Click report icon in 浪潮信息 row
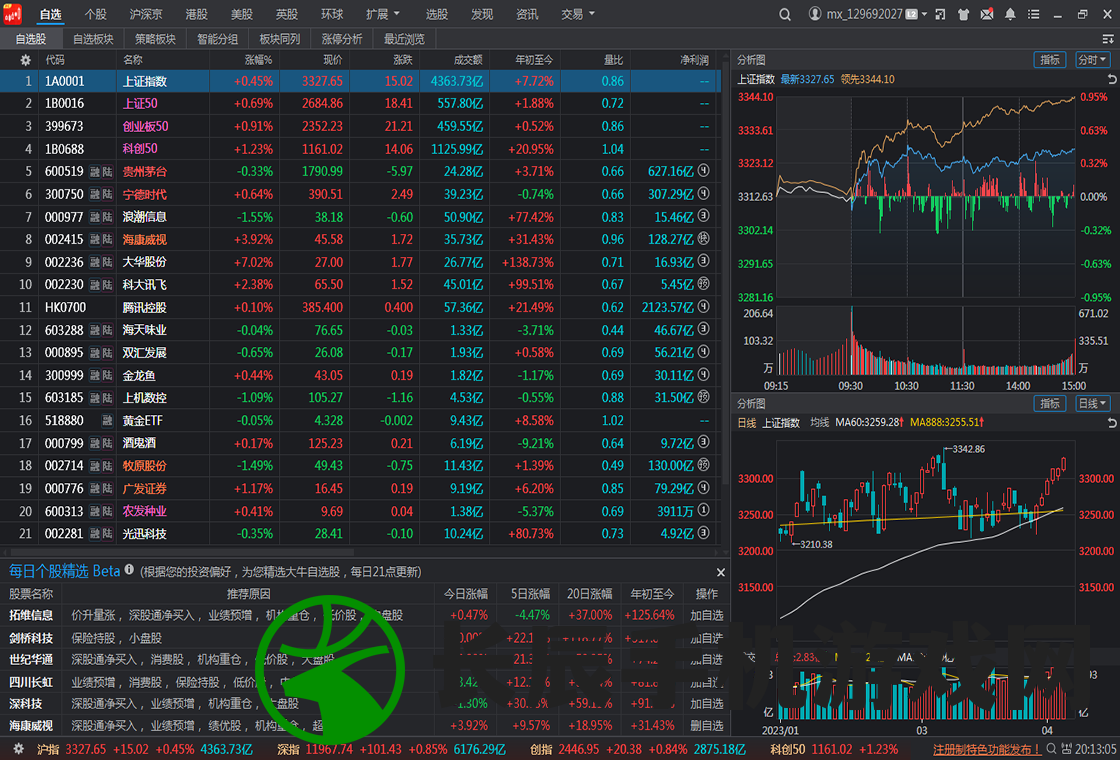The image size is (1120, 760). (x=704, y=216)
